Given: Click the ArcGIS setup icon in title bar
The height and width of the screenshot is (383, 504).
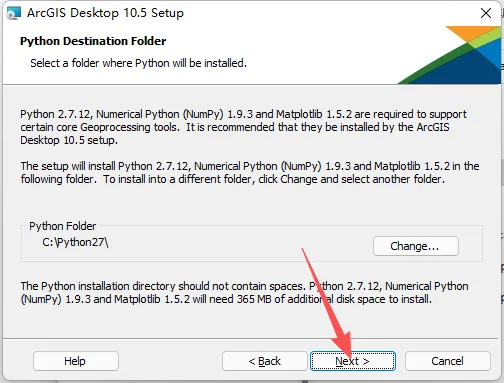Looking at the screenshot, I should point(14,13).
